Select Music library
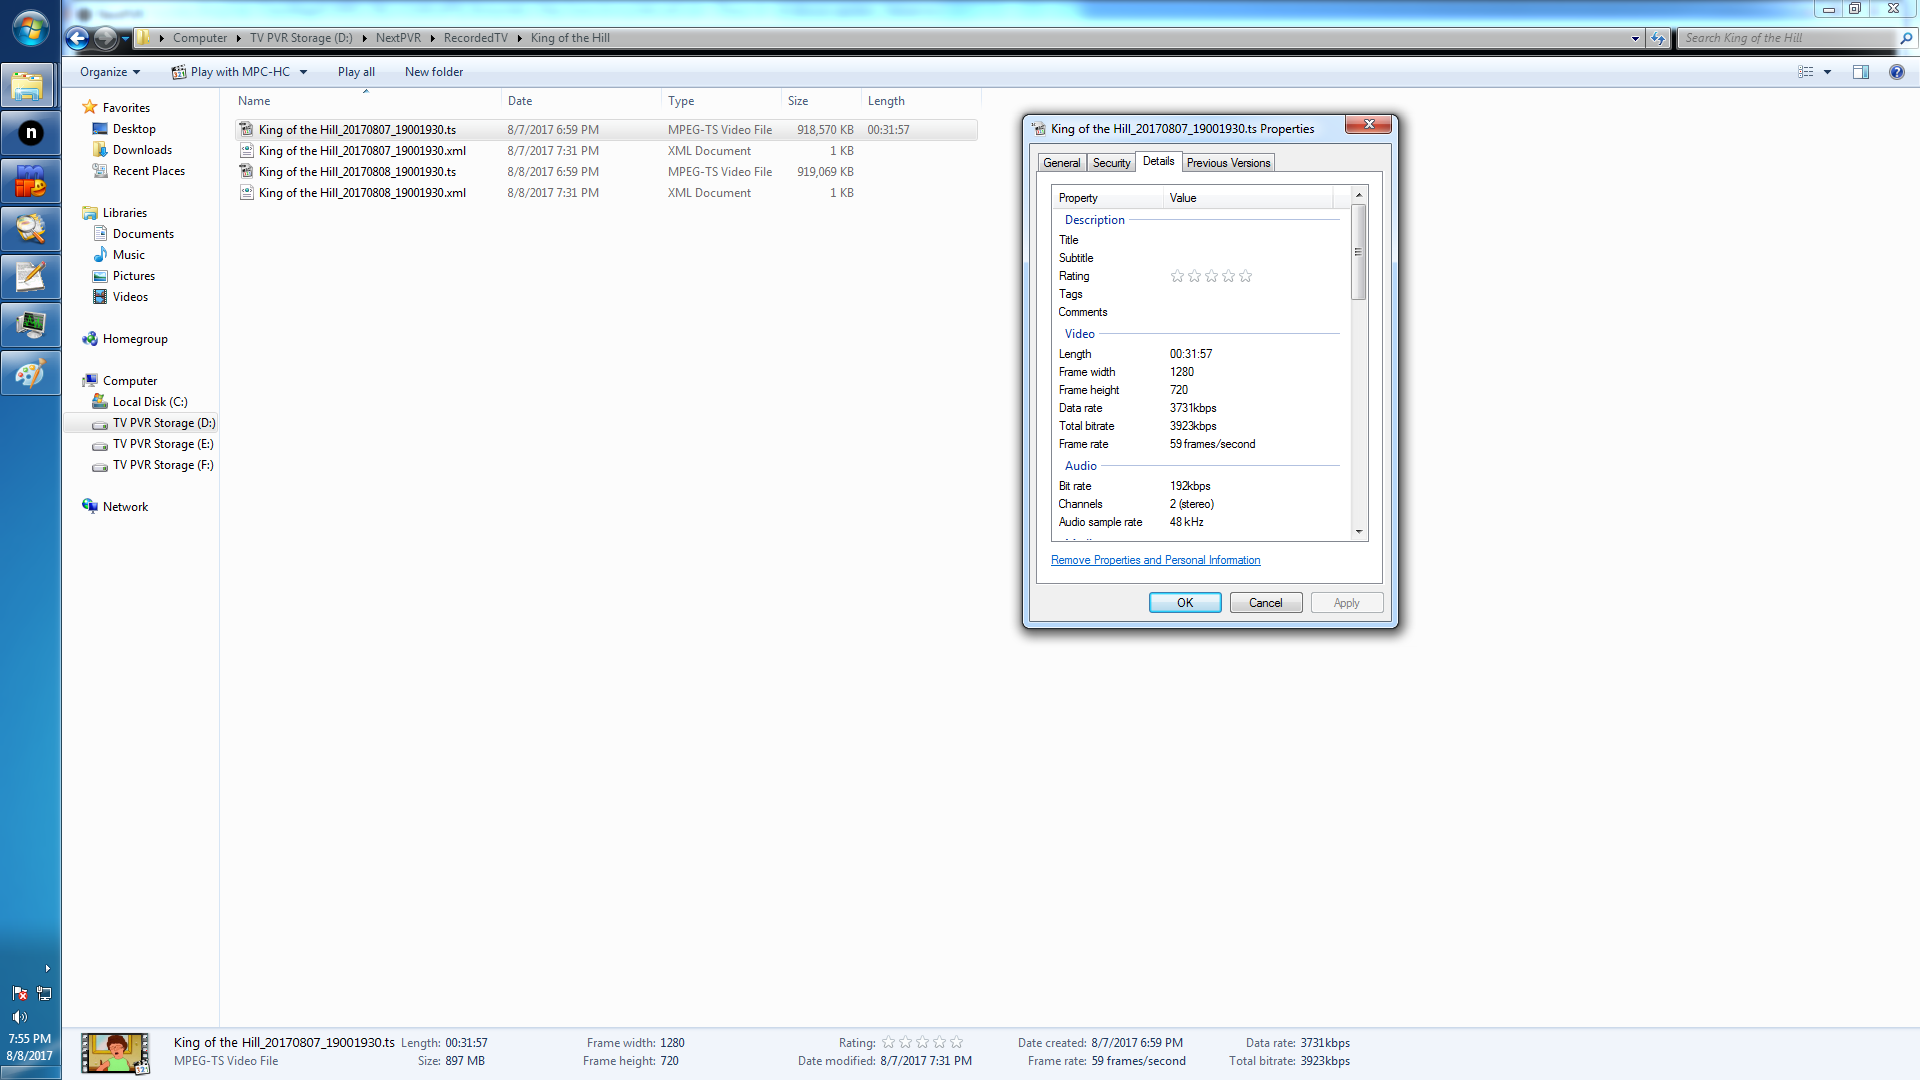 coord(128,255)
